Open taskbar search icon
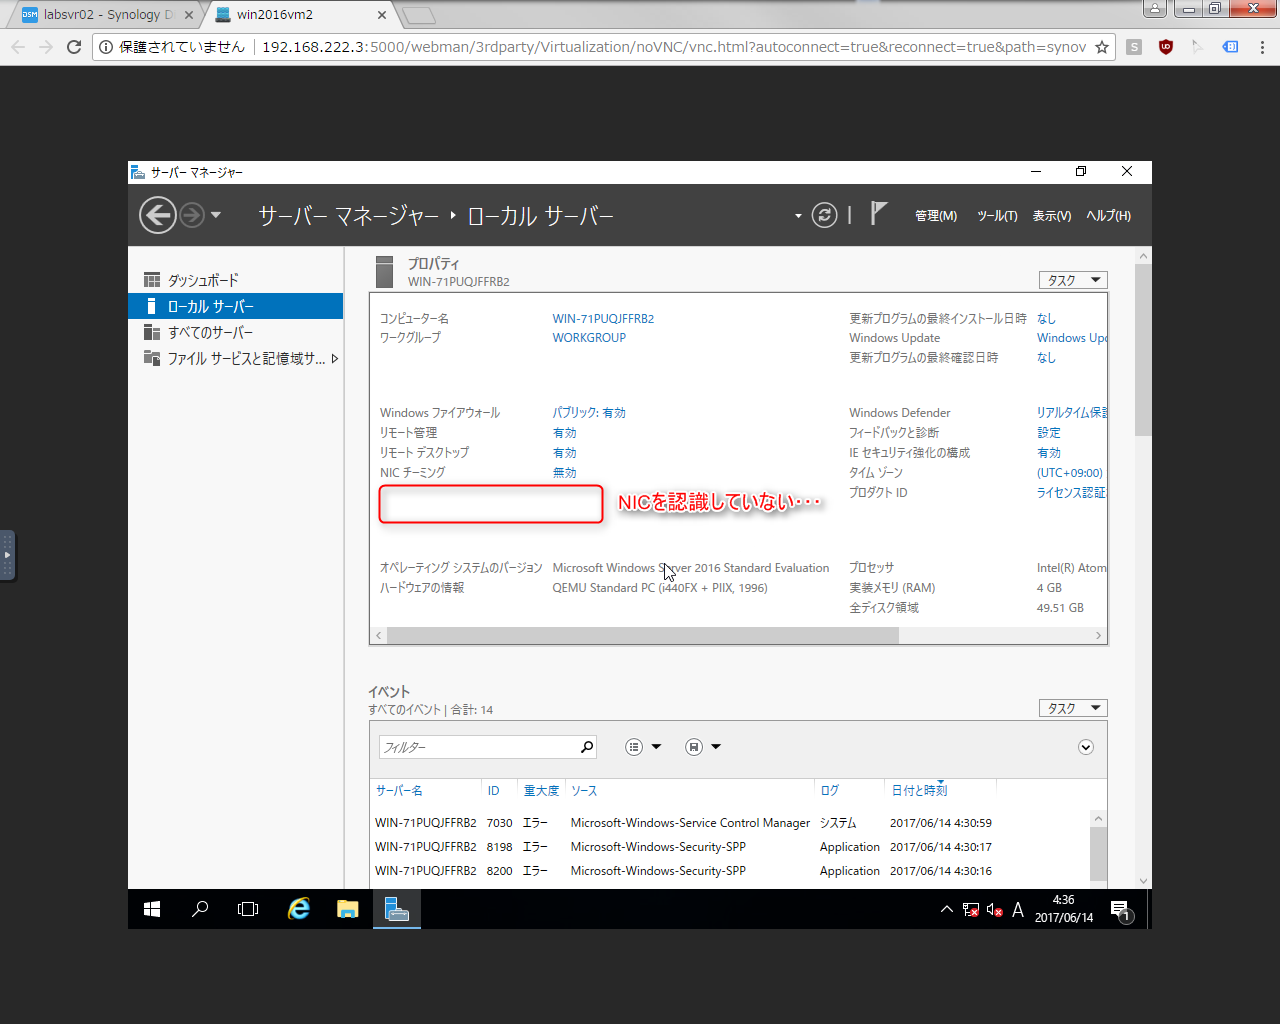1280x1024 pixels. click(200, 909)
